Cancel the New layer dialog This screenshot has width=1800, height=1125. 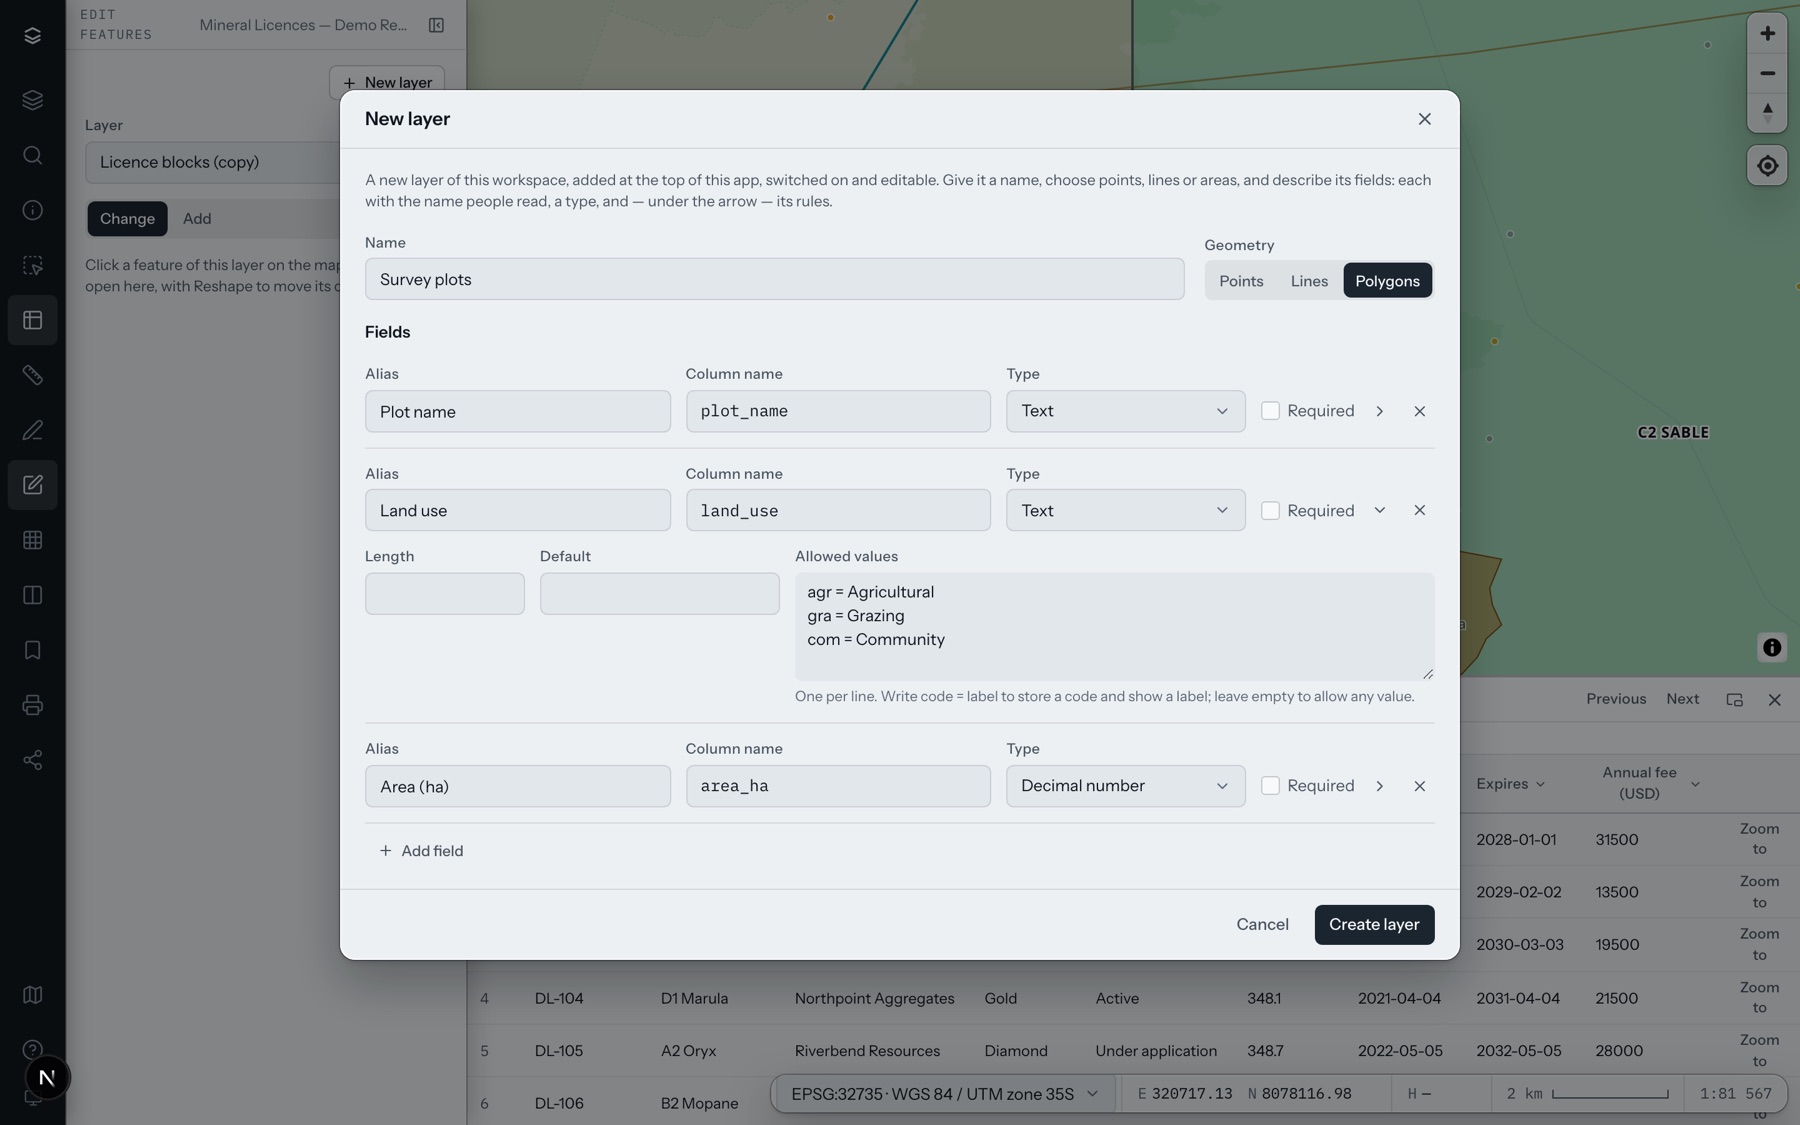[x=1262, y=925]
